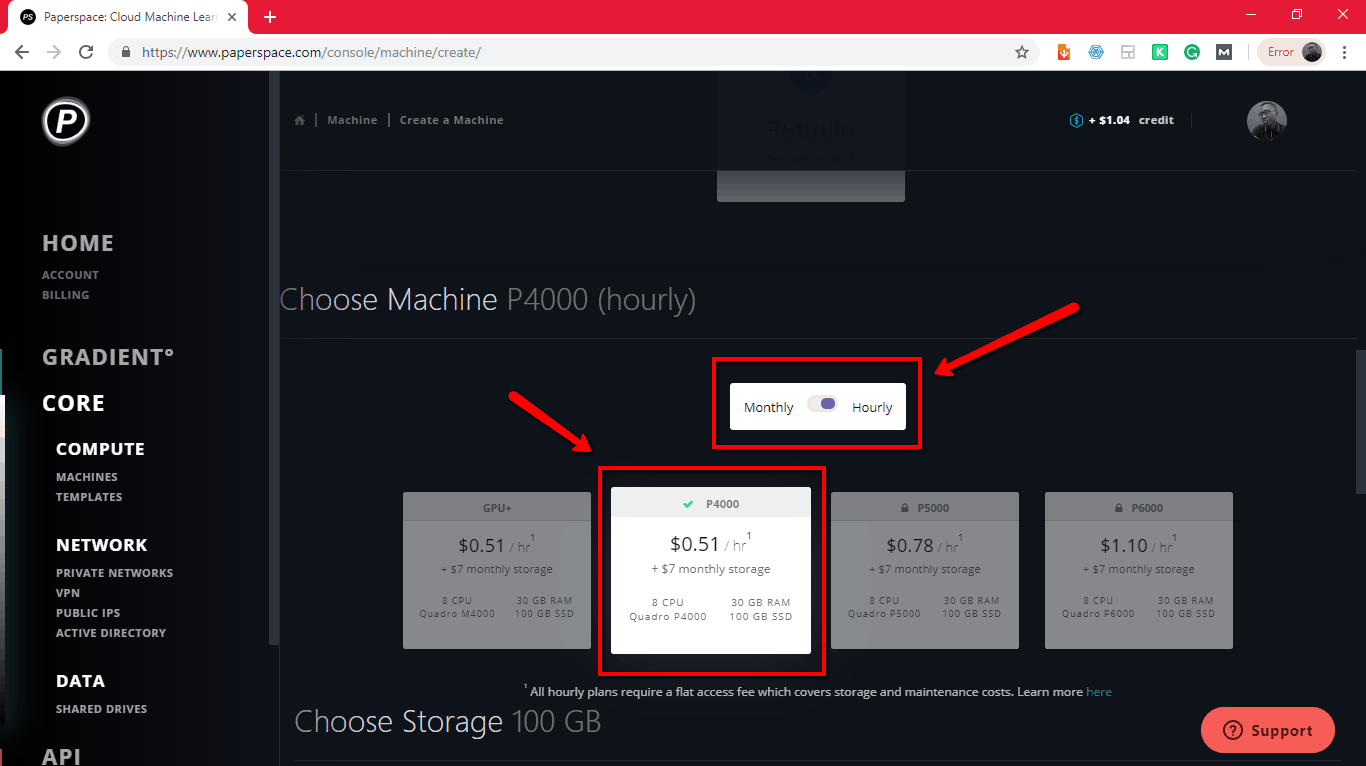This screenshot has width=1366, height=766.
Task: Click the gray grid layout extension icon
Action: coord(1128,52)
